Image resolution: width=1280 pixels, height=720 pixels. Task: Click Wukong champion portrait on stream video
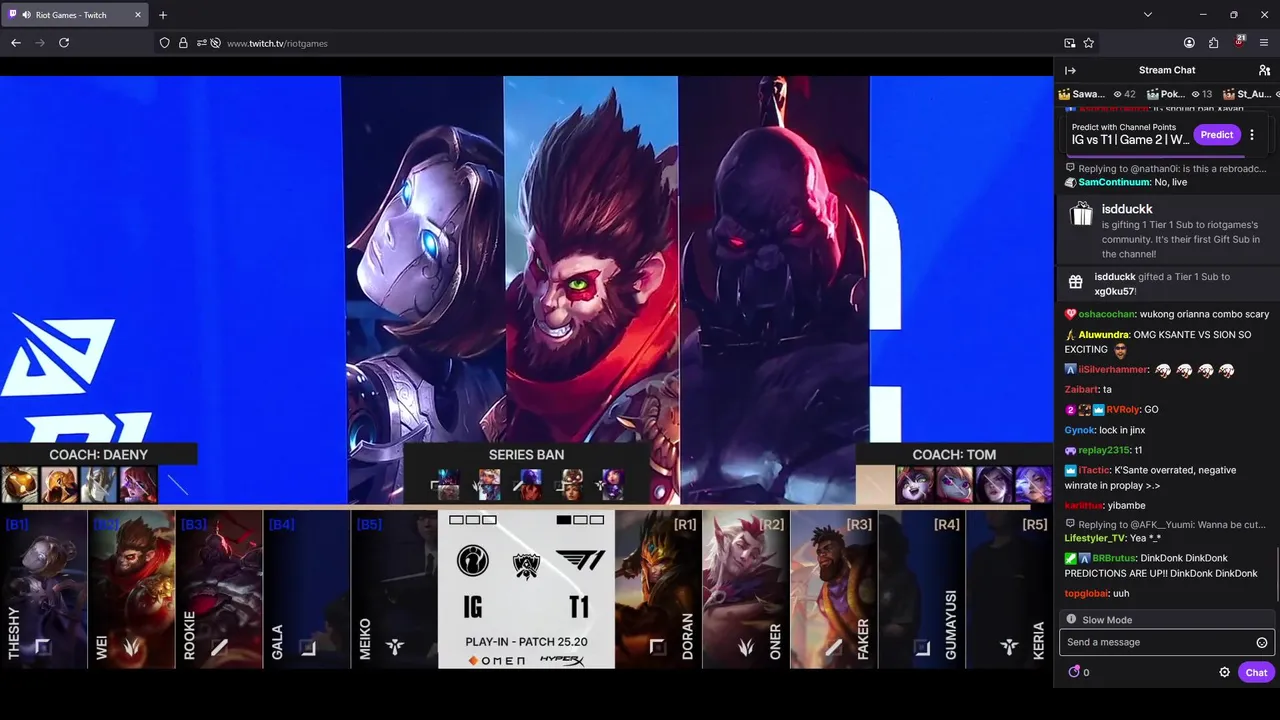pos(590,290)
